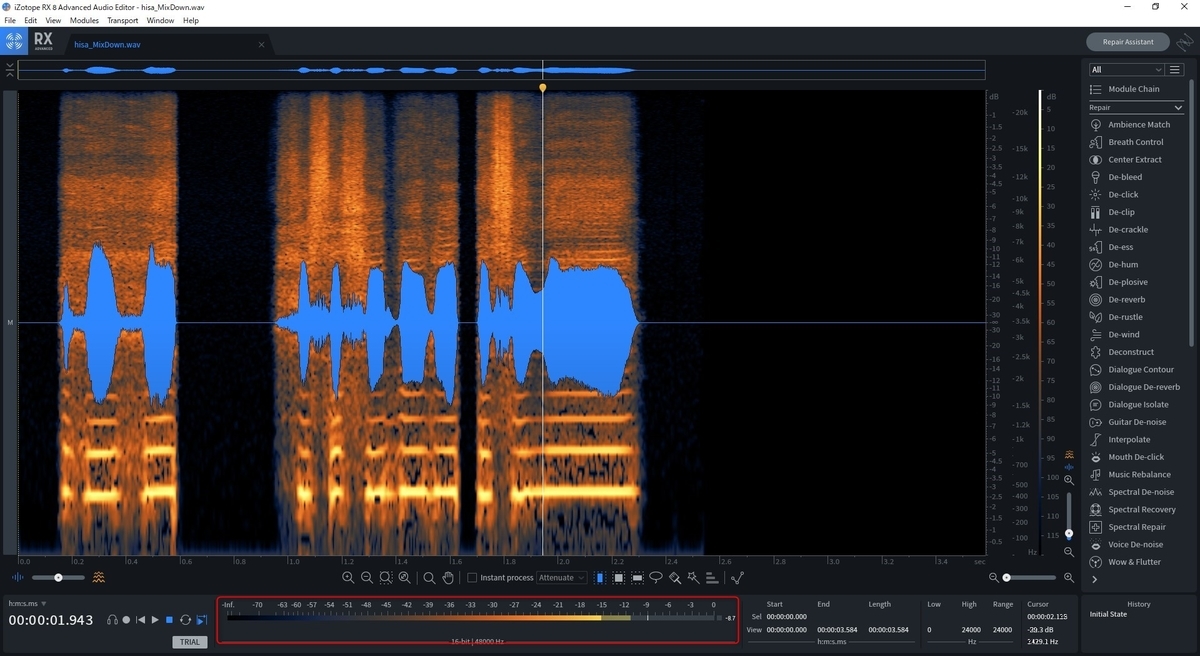Select the Frequency selection tool

[637, 577]
